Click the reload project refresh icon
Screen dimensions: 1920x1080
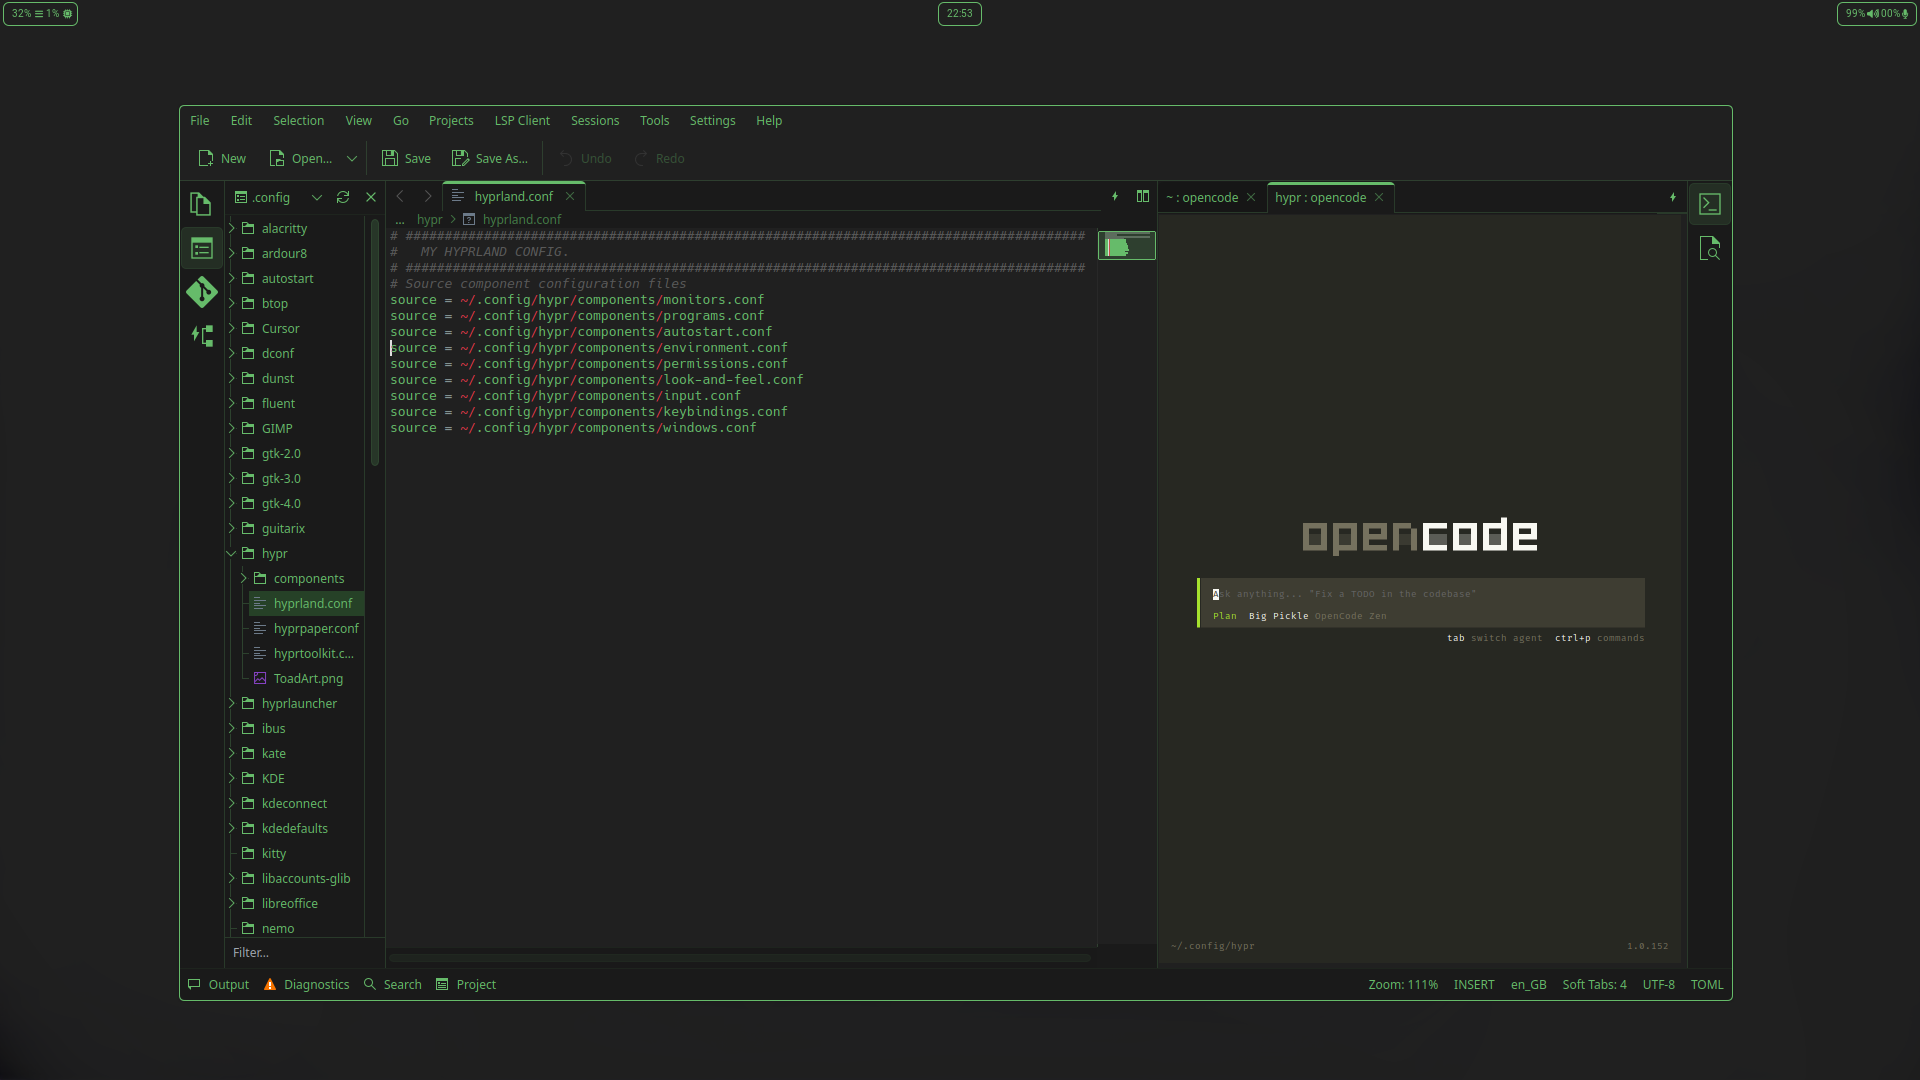pos(343,197)
